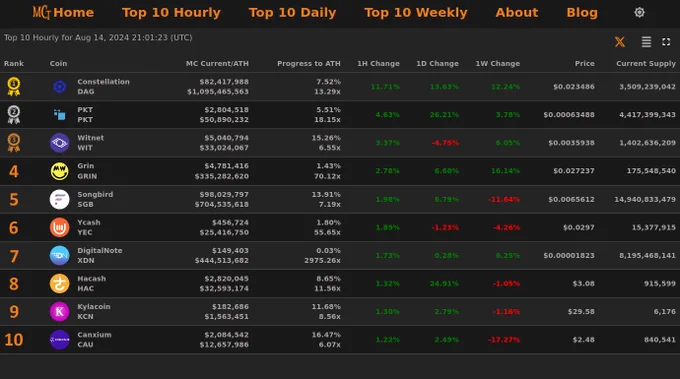Open Top 10 Hourly tab
This screenshot has height=379, width=680.
(171, 13)
